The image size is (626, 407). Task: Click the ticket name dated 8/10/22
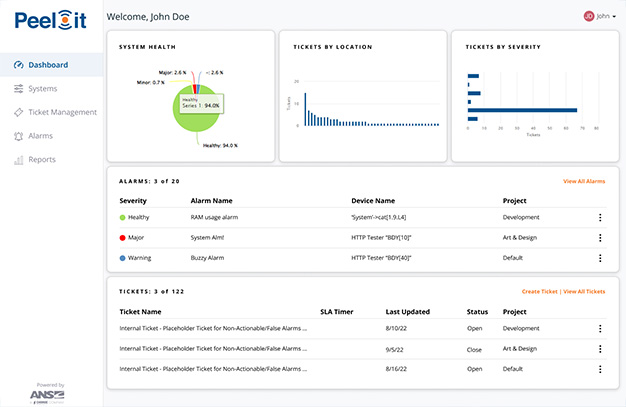(x=213, y=328)
